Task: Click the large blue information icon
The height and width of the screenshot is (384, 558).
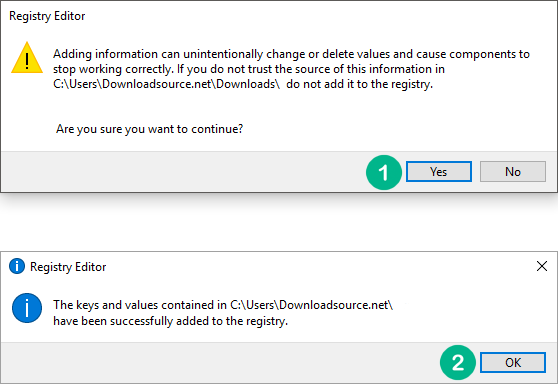Action: 27,308
